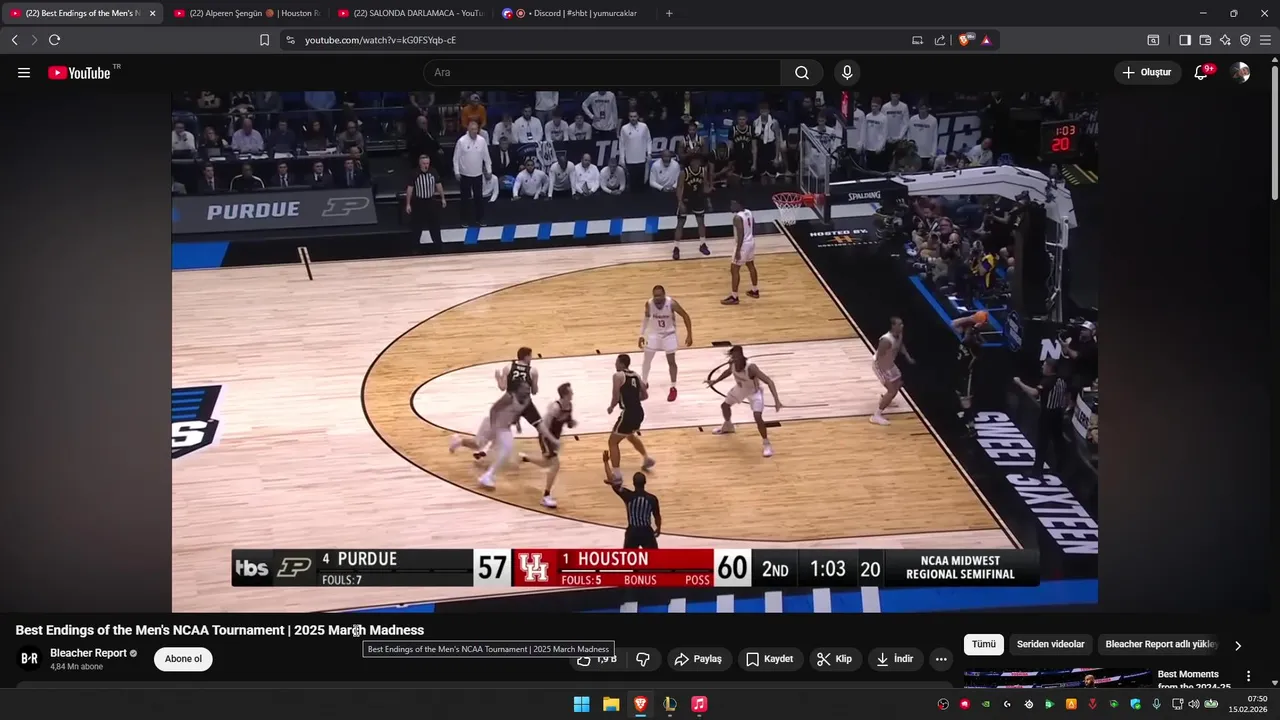The width and height of the screenshot is (1280, 720).
Task: Open Brave Rewards triangle icon
Action: tap(986, 40)
